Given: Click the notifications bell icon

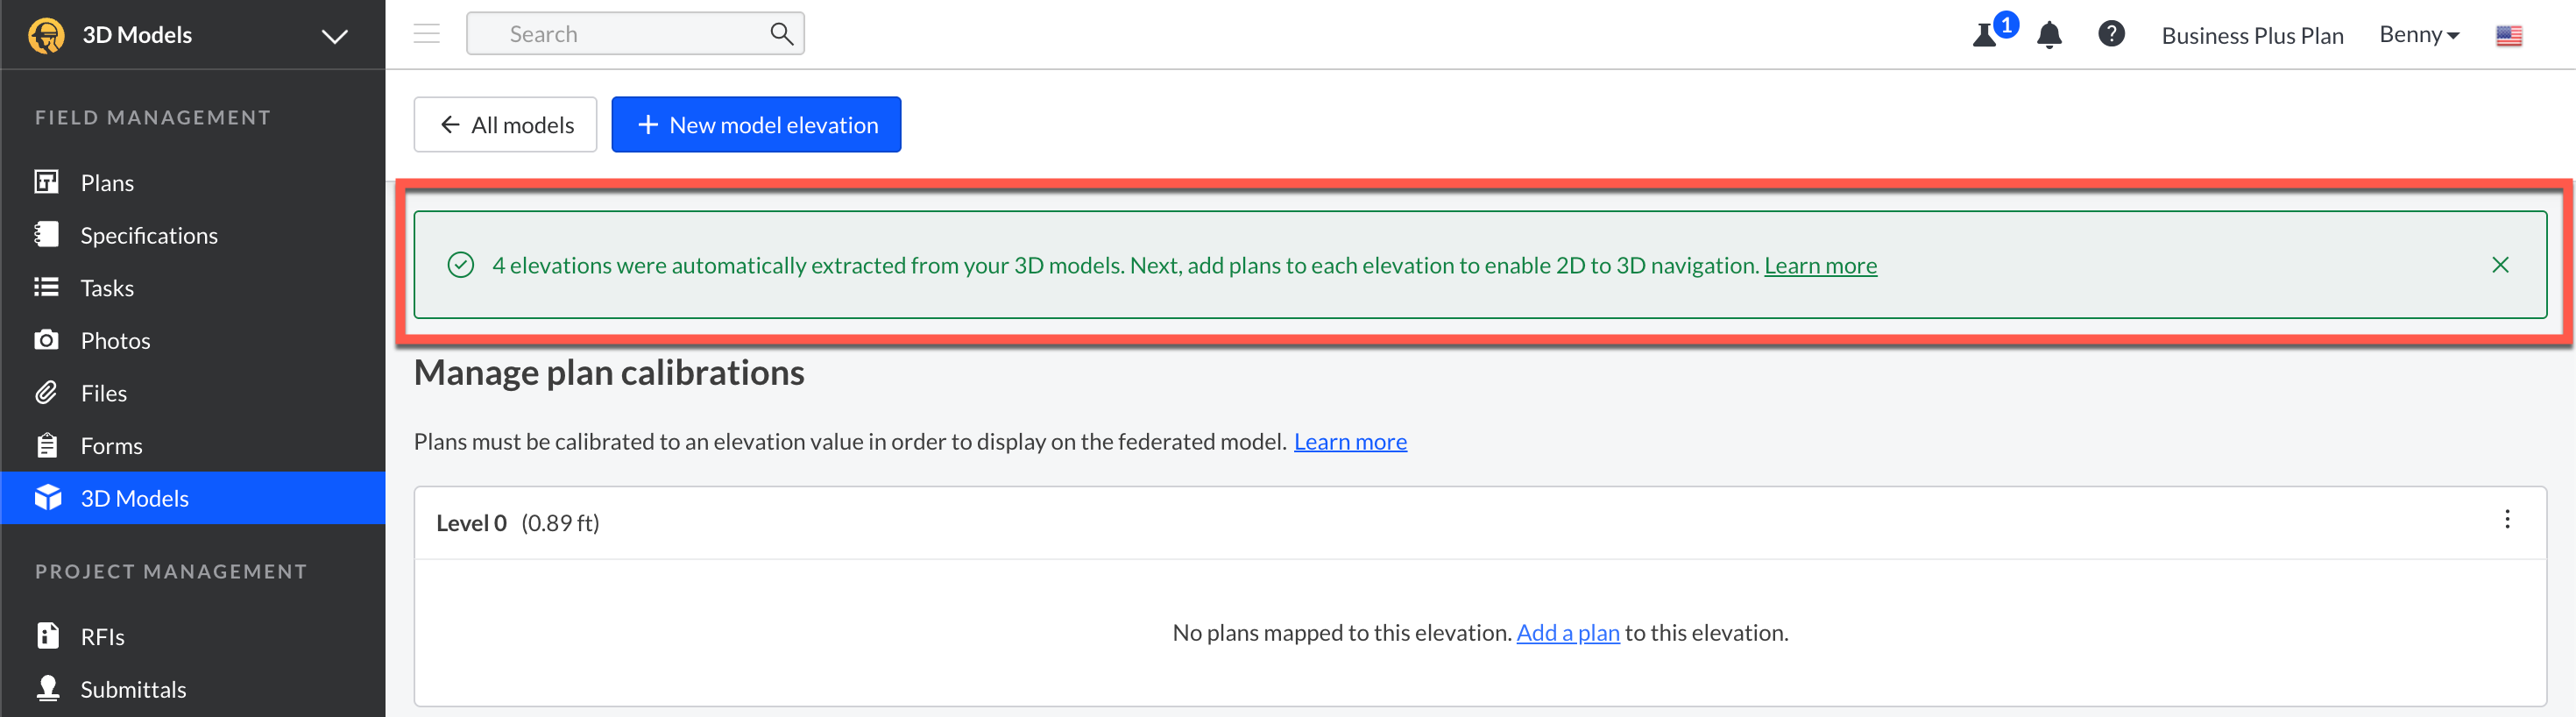Looking at the screenshot, I should pyautogui.click(x=2049, y=35).
